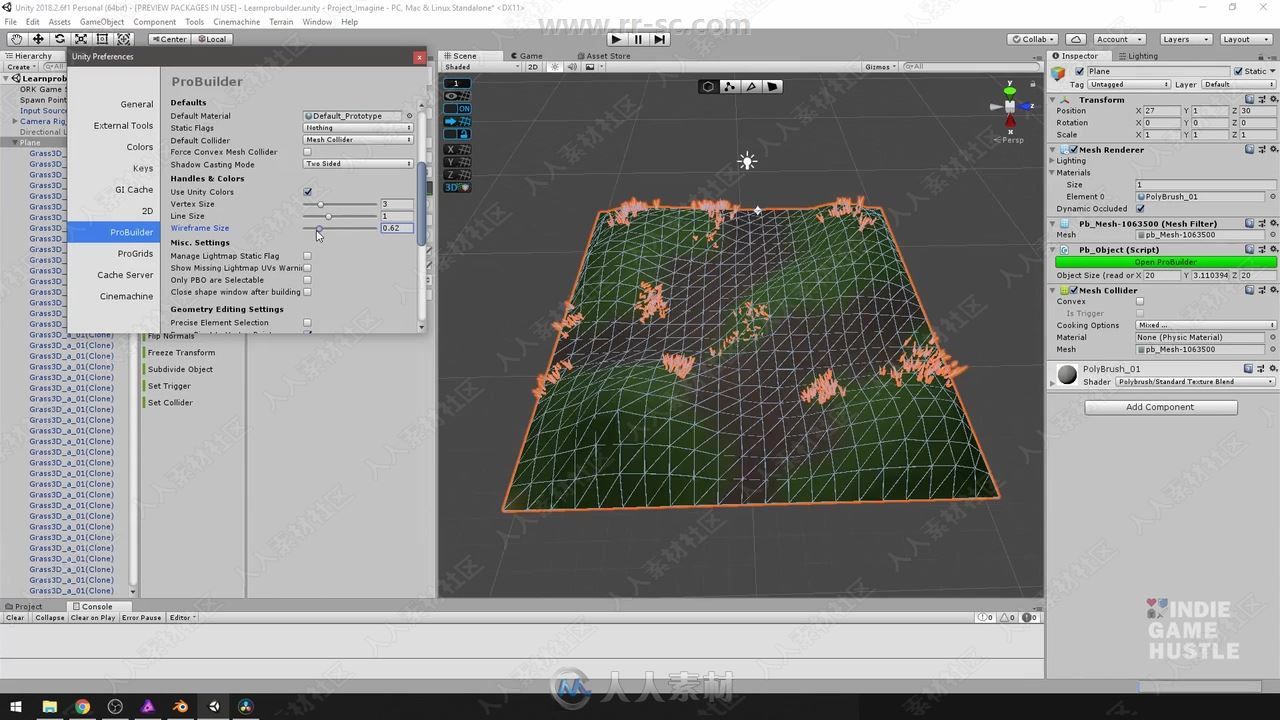Screen dimensions: 1280x720
Task: Open File Explorer from the taskbar
Action: 49,706
